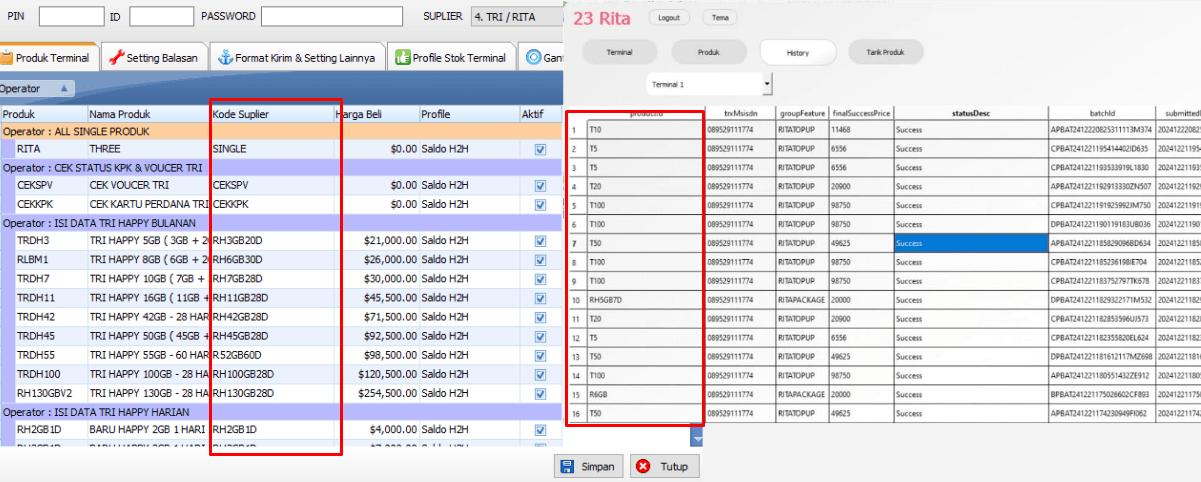The height and width of the screenshot is (482, 1201).
Task: Disable the Aktif checkbox for TRDH42
Action: (540, 316)
